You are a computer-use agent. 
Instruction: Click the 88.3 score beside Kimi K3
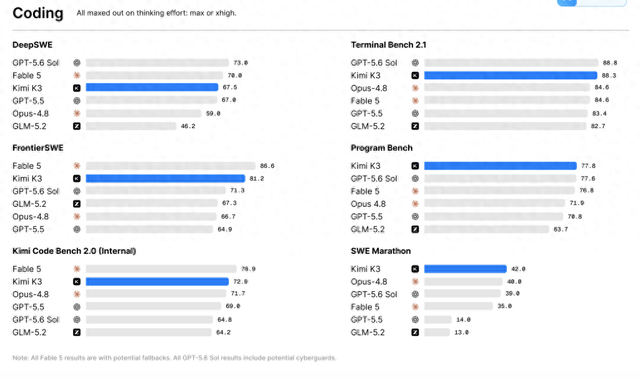click(x=609, y=75)
